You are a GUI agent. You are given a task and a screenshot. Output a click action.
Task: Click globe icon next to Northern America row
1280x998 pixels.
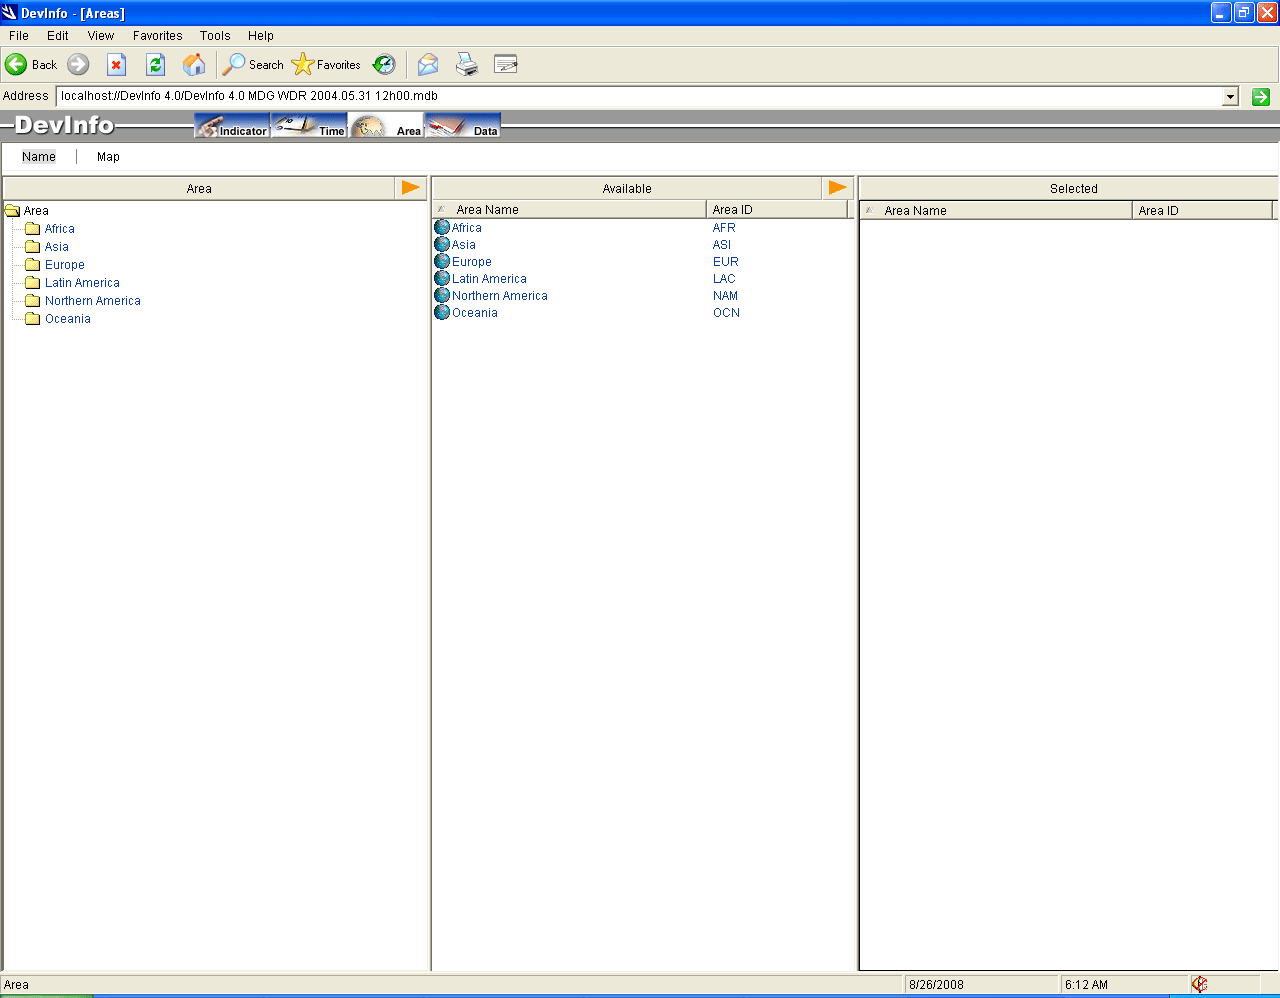pyautogui.click(x=442, y=295)
